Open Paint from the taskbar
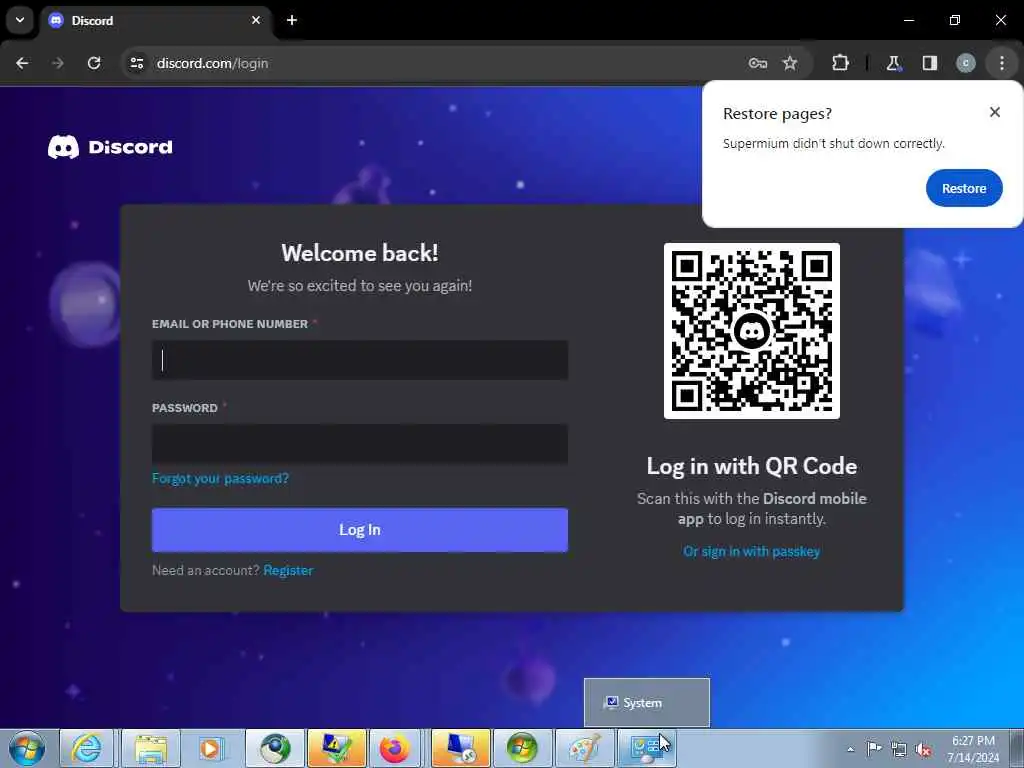This screenshot has width=1024, height=768. 584,748
